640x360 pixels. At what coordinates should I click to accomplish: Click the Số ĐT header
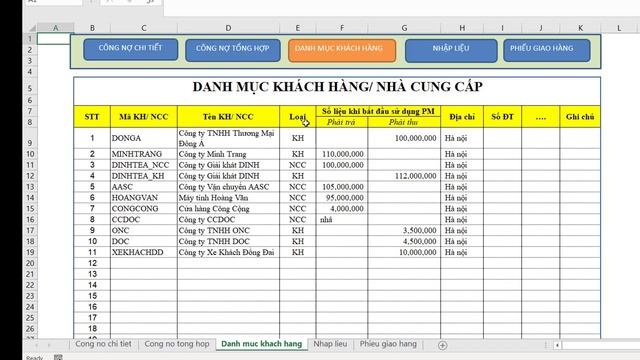pos(502,117)
